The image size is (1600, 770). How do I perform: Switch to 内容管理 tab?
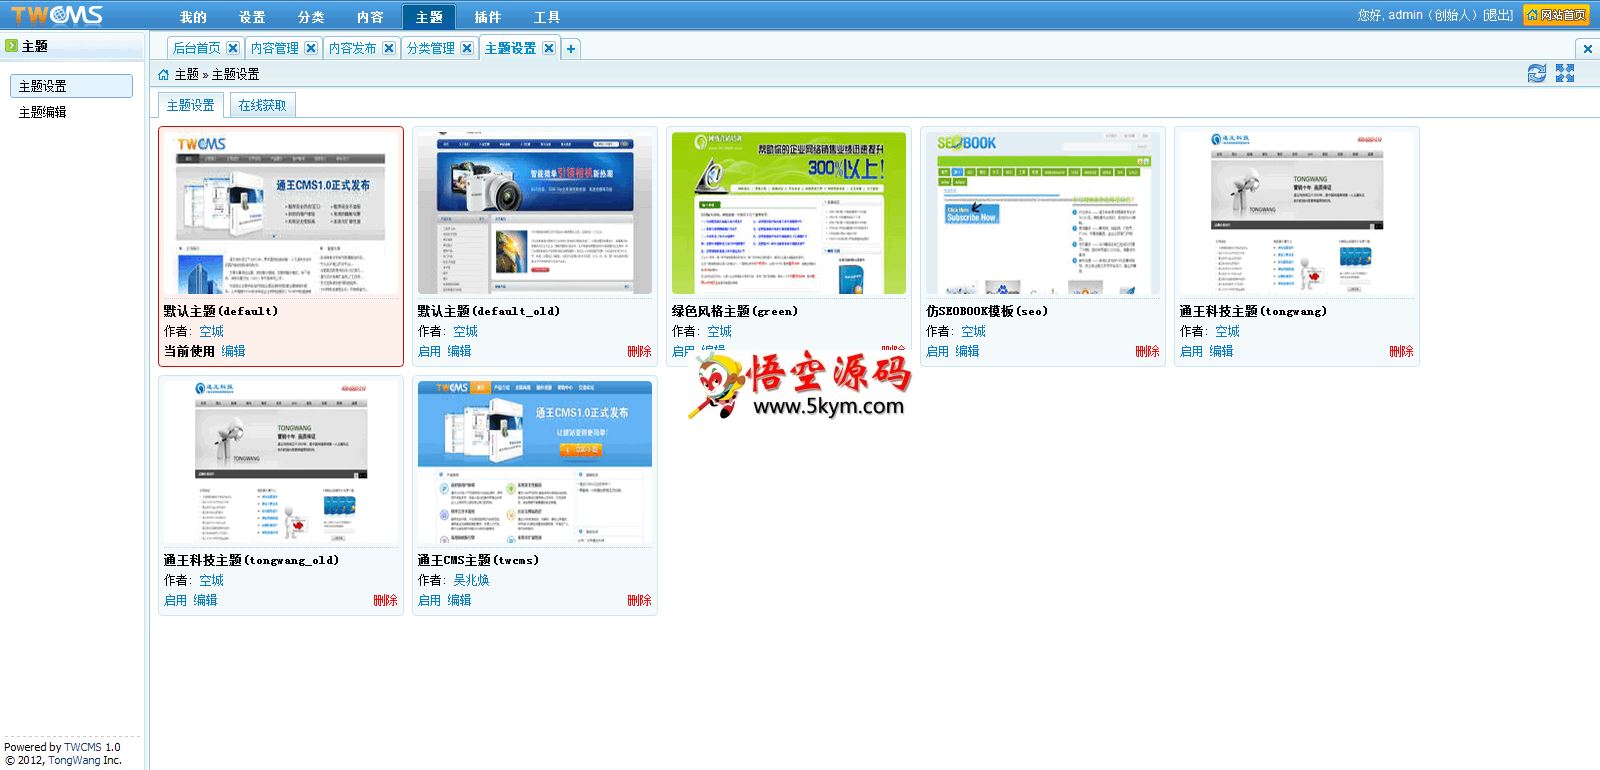[x=274, y=48]
